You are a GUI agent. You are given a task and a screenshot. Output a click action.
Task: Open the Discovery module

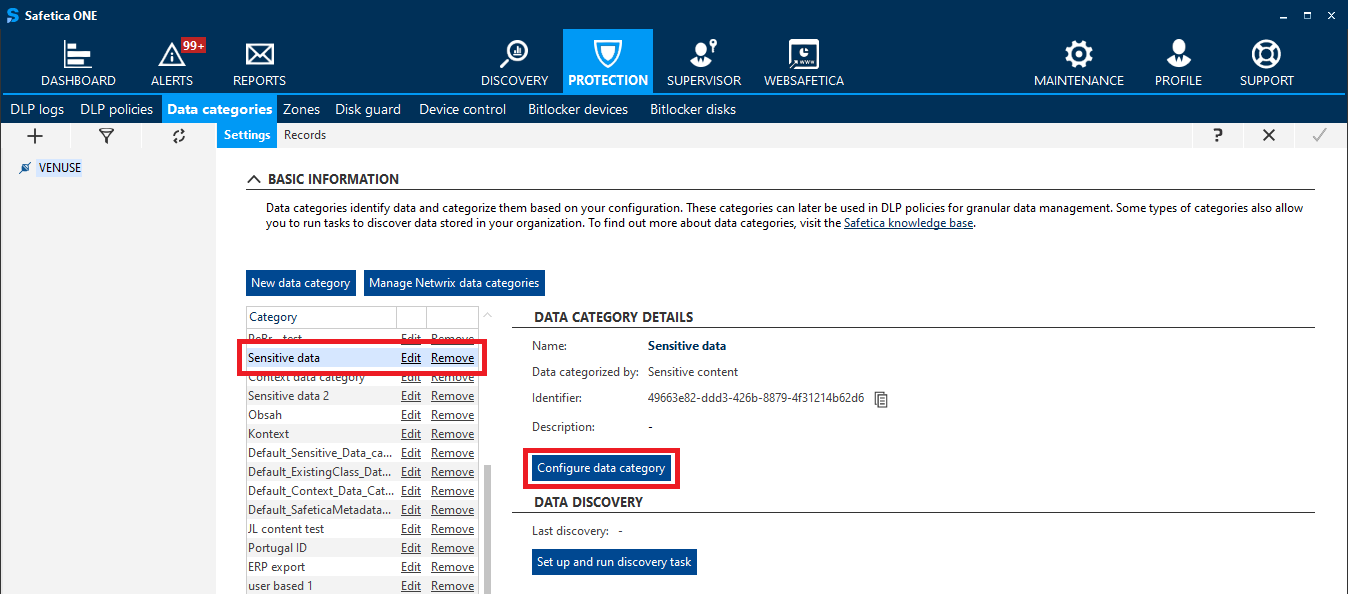point(515,63)
